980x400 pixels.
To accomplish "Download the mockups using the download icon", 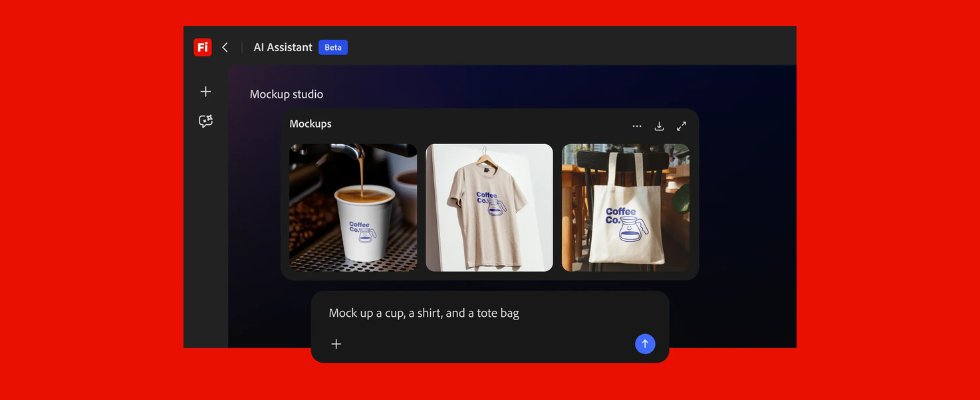I will click(x=659, y=126).
